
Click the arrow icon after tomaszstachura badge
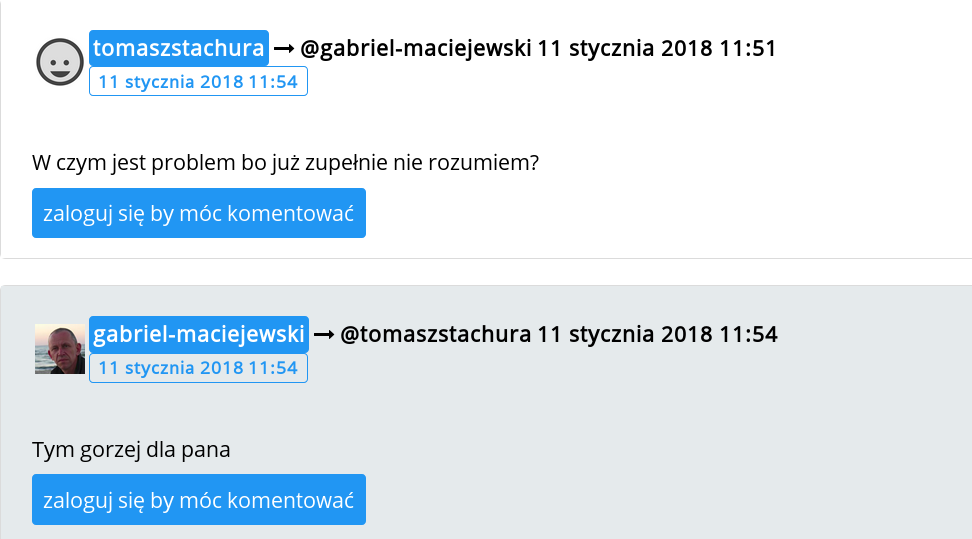point(284,48)
